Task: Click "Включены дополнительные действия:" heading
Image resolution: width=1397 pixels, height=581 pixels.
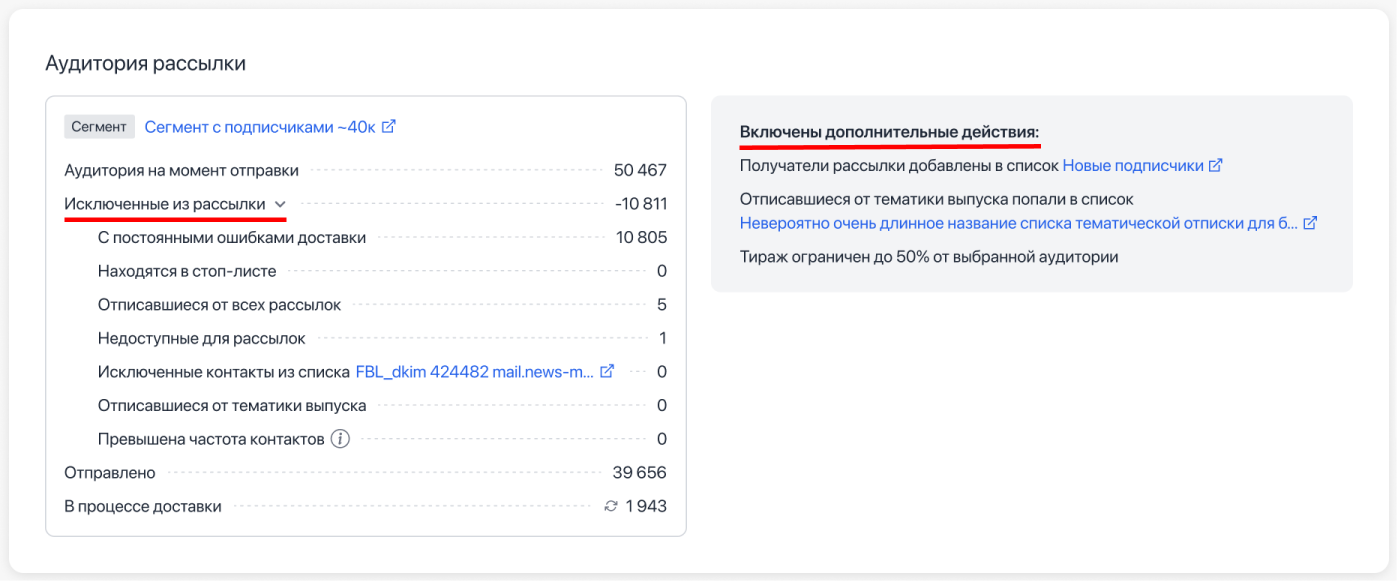Action: 889,133
